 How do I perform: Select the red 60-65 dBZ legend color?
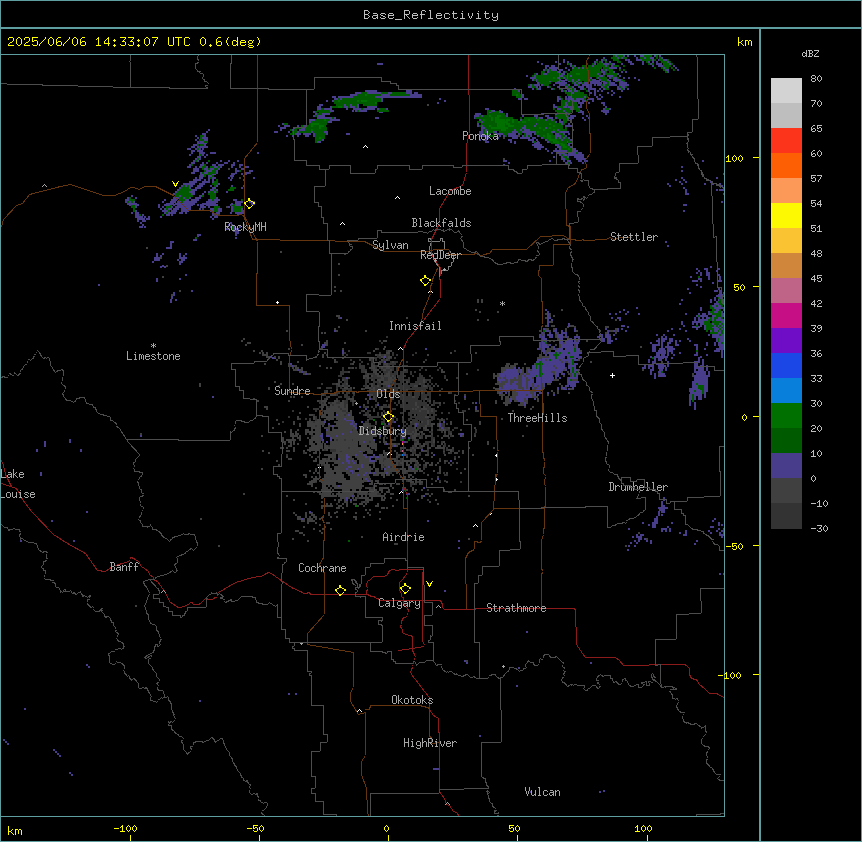786,141
